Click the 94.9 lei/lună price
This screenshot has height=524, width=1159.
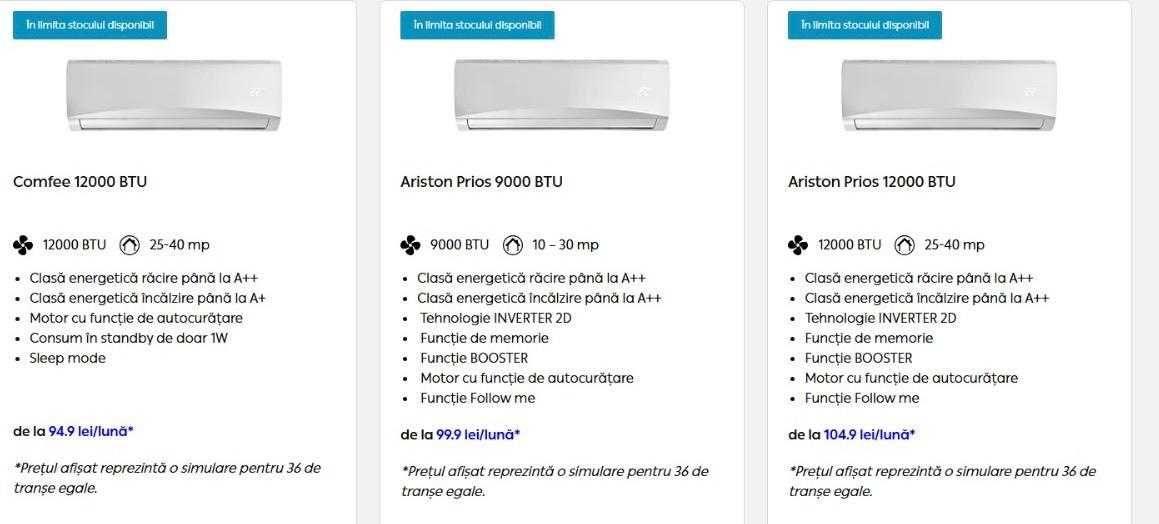tap(91, 431)
